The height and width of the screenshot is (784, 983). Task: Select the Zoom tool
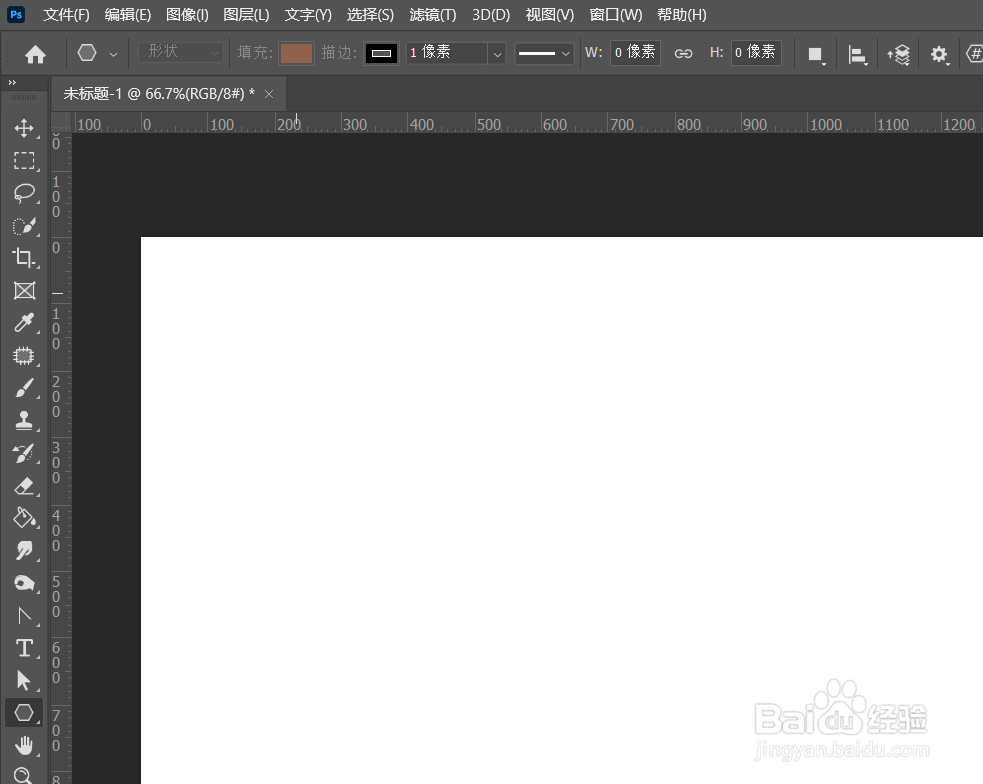coord(24,776)
